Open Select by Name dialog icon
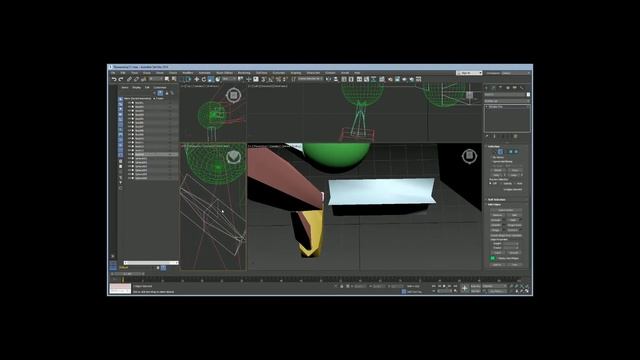The width and height of the screenshot is (640, 360). click(173, 79)
